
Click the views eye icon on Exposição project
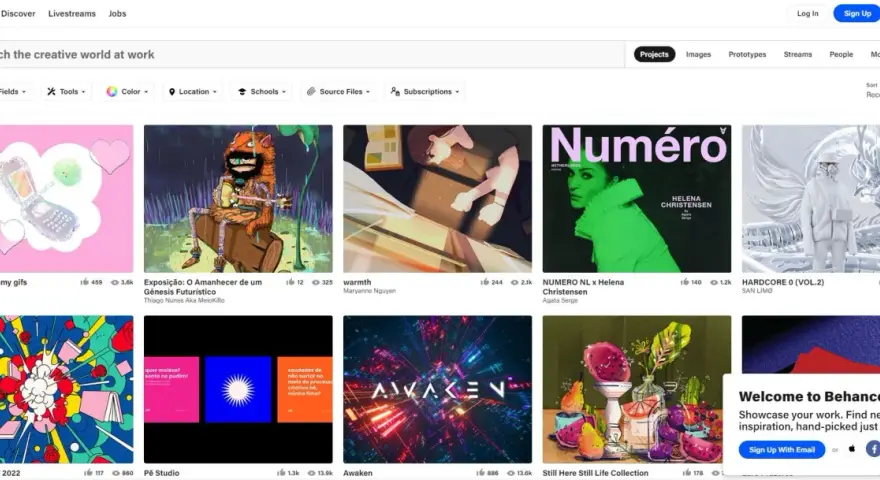coord(316,282)
